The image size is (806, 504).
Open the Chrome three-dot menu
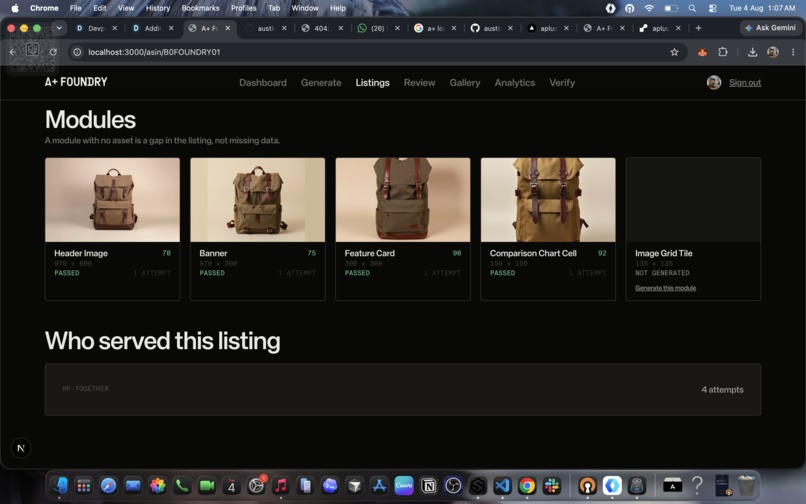(793, 52)
